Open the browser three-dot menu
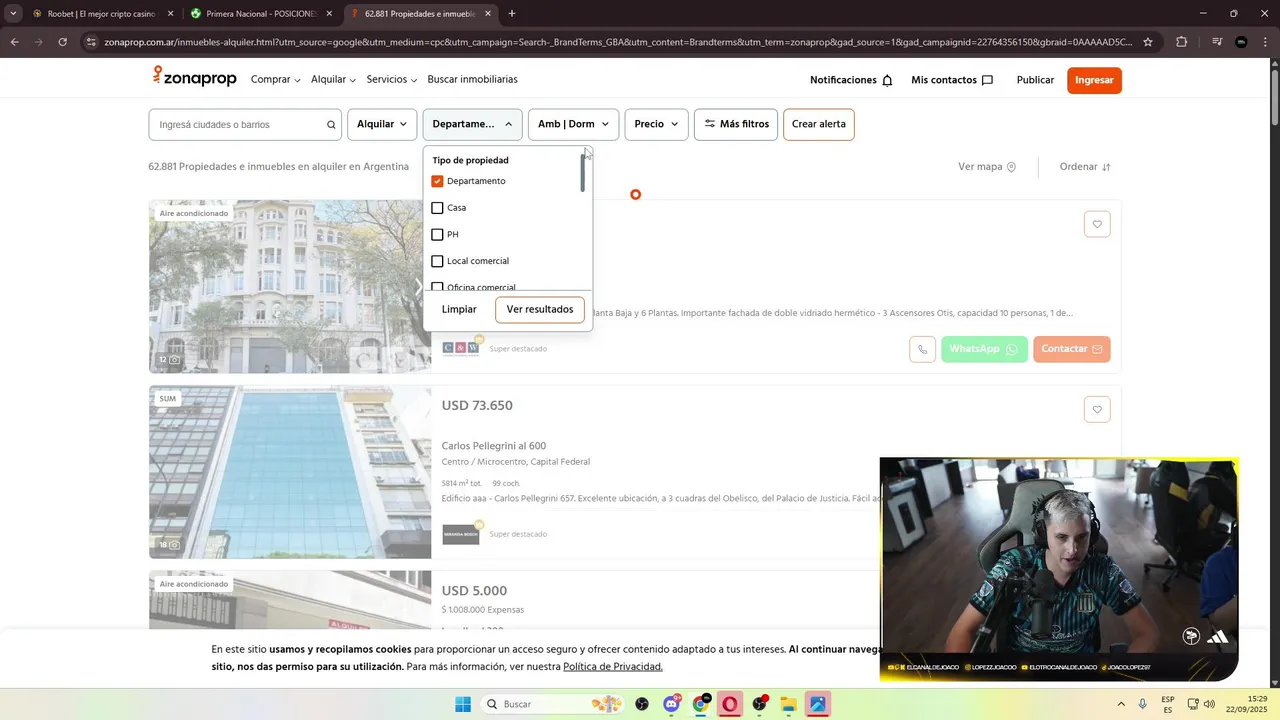 point(1264,42)
